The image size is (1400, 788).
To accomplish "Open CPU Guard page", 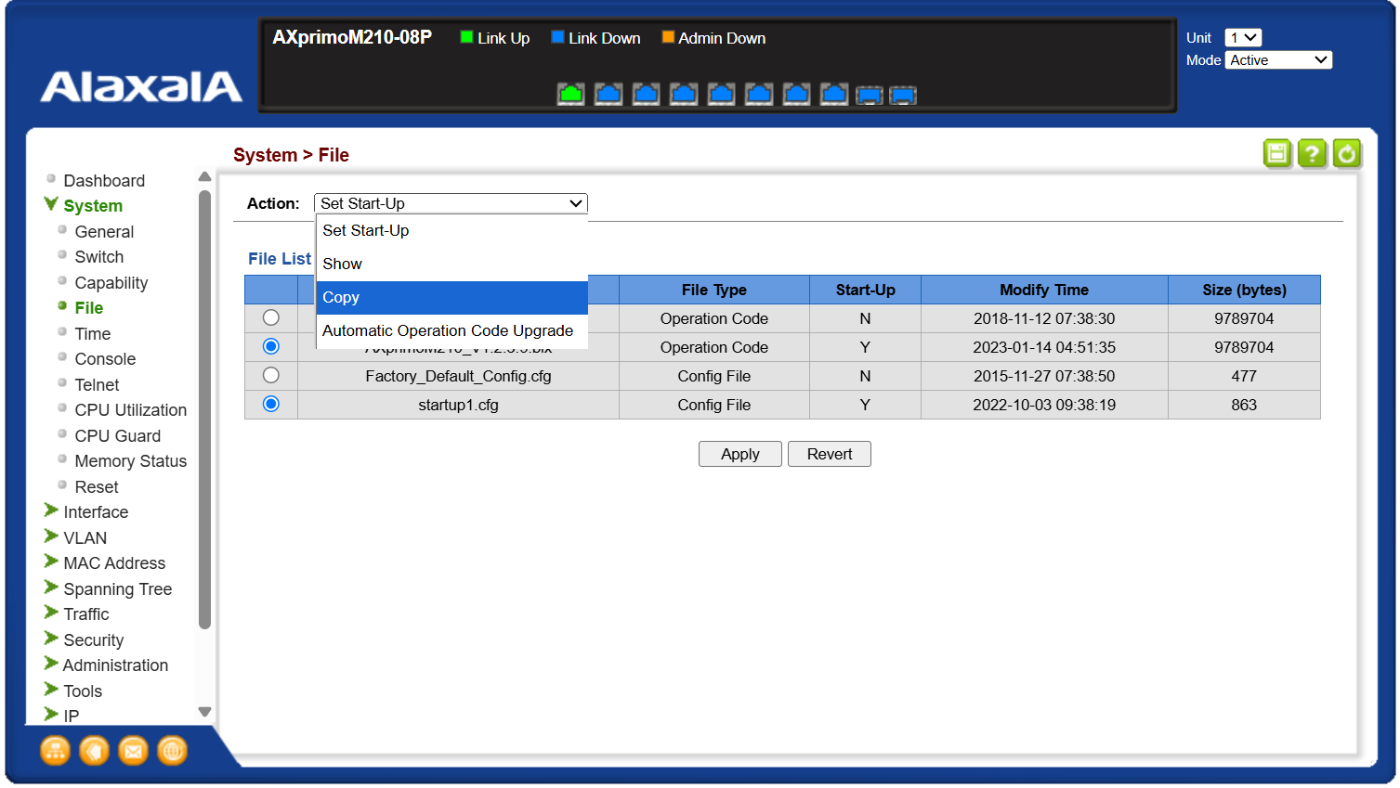I will 117,436.
